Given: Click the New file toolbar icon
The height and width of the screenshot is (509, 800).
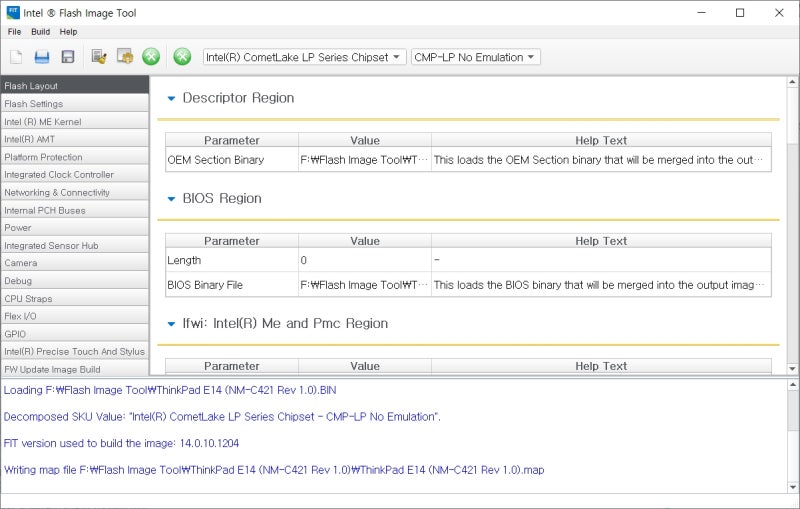Looking at the screenshot, I should [x=16, y=57].
